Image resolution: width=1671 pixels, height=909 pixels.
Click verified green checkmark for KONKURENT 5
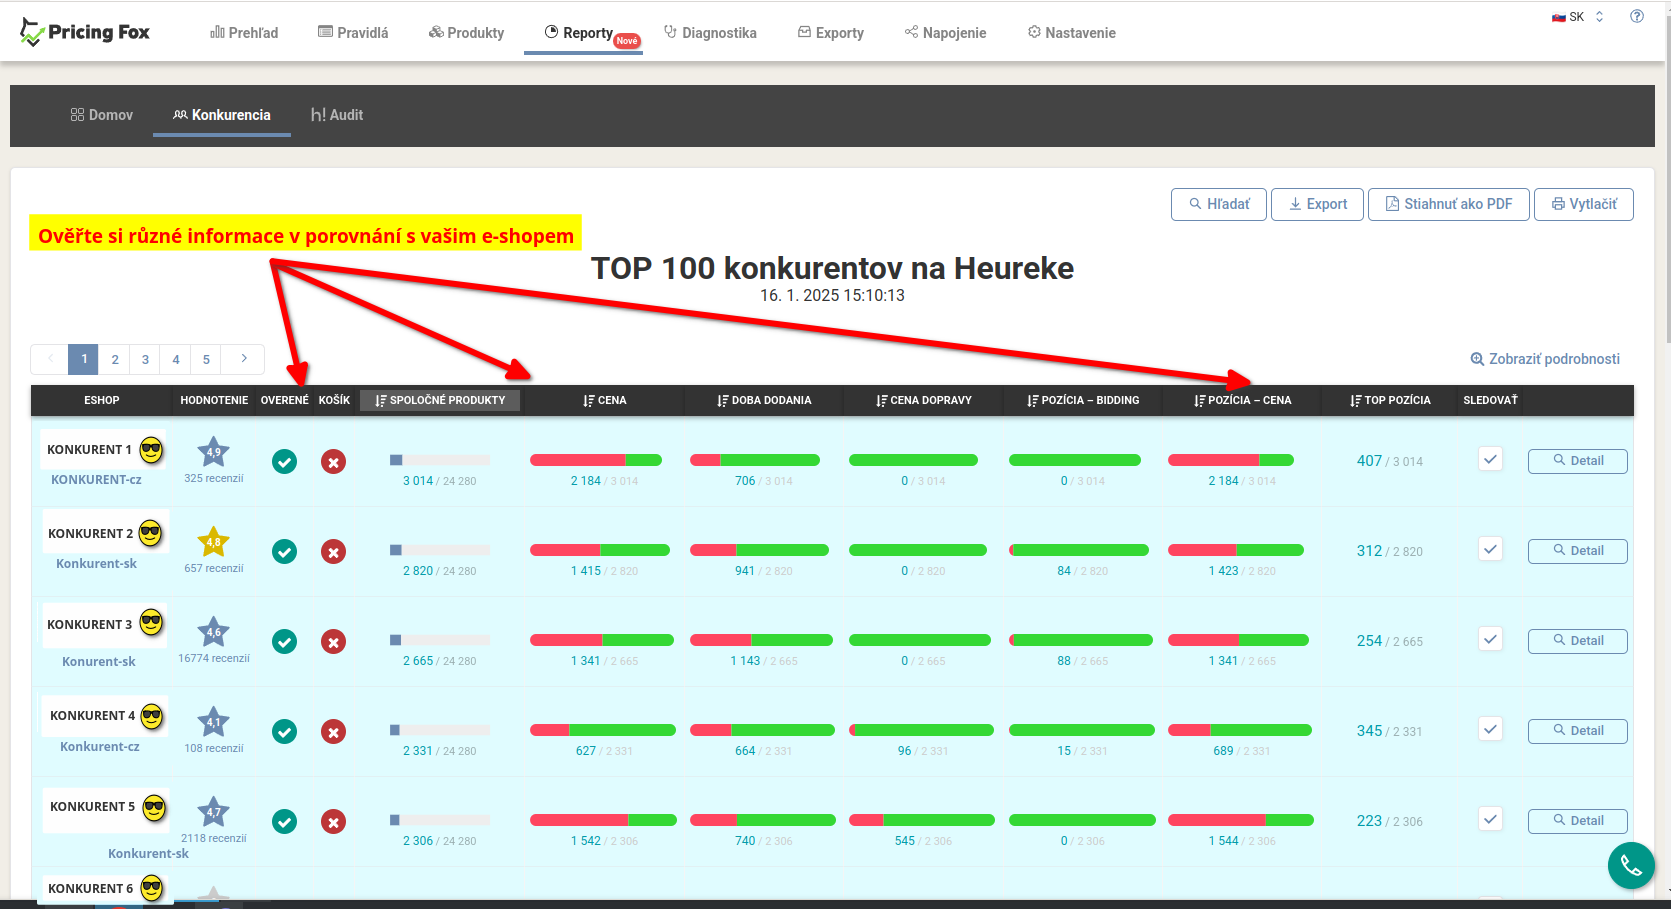point(285,821)
